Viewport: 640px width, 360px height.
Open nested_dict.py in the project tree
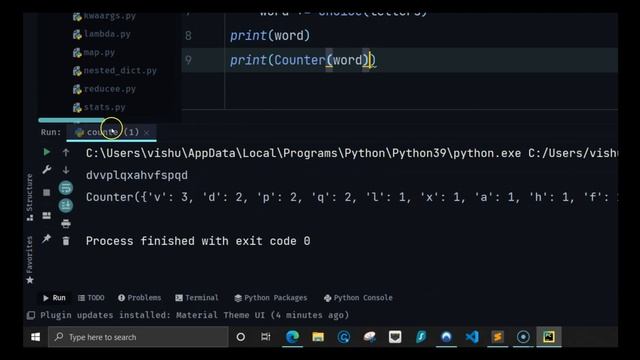(115, 71)
